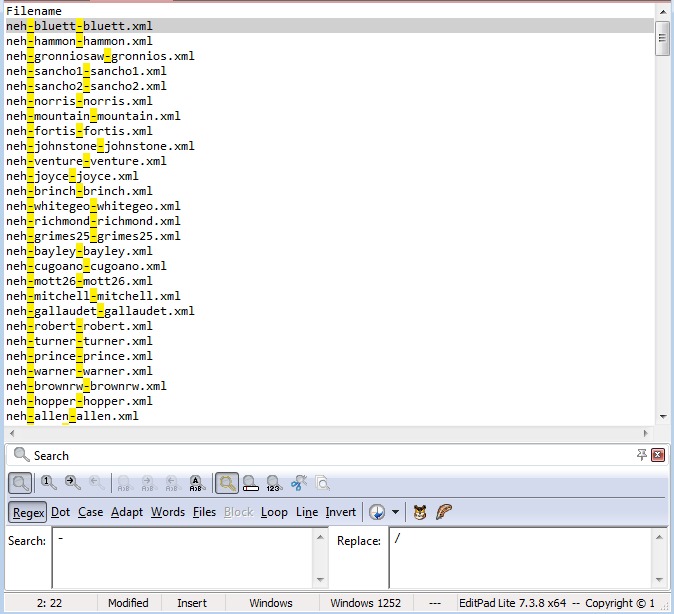Click the Replace box scroll-up arrow
Viewport: 674px width, 614px height.
click(x=659, y=537)
